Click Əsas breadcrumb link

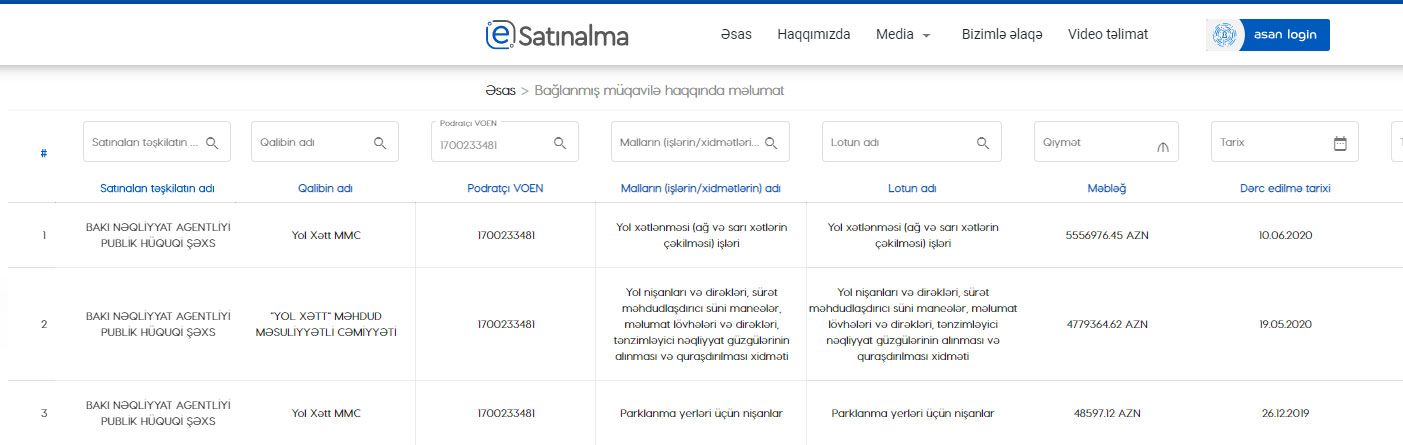coord(500,90)
